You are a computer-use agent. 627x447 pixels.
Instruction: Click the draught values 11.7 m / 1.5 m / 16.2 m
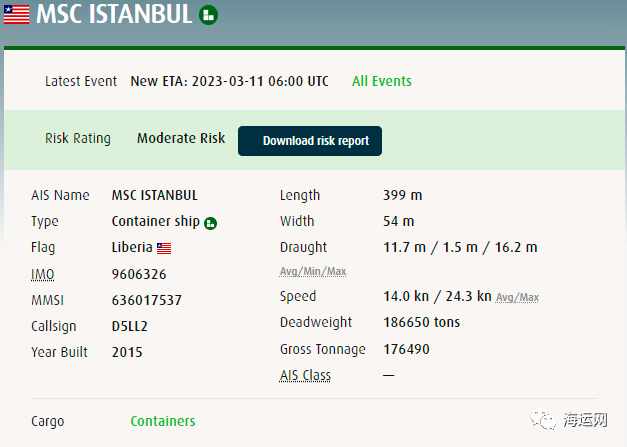click(x=460, y=247)
